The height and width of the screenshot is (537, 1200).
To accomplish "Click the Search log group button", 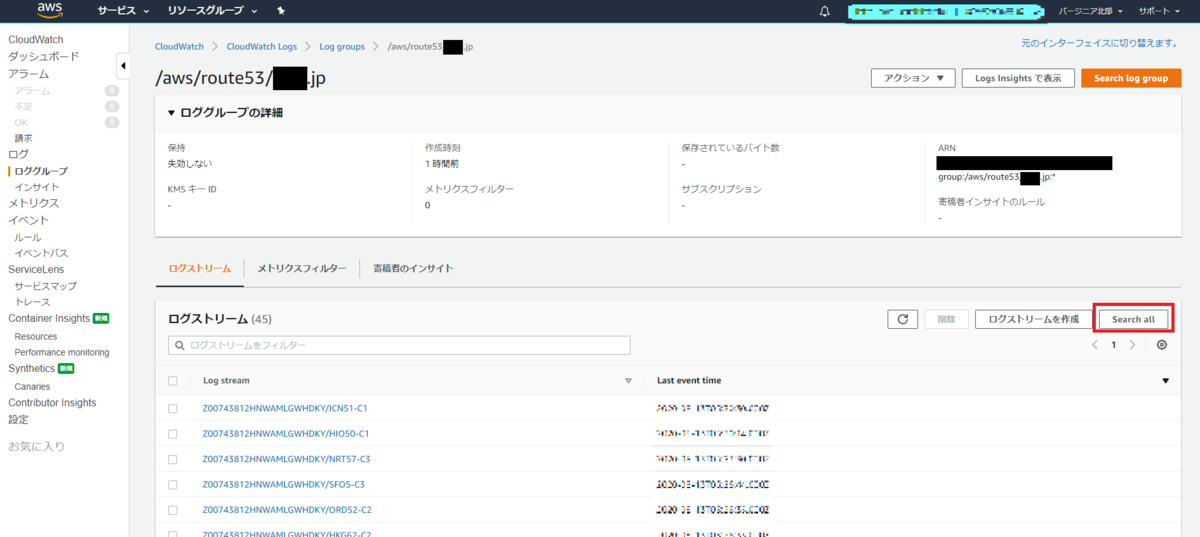I will (x=1131, y=78).
